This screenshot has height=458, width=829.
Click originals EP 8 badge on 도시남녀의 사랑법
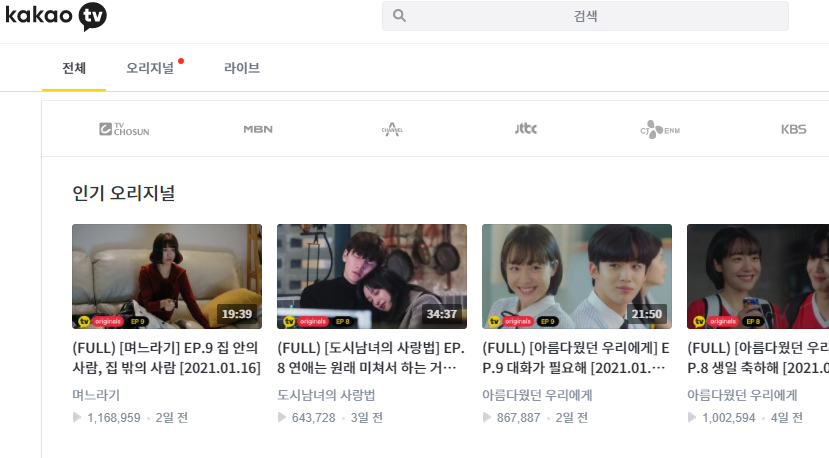[319, 321]
